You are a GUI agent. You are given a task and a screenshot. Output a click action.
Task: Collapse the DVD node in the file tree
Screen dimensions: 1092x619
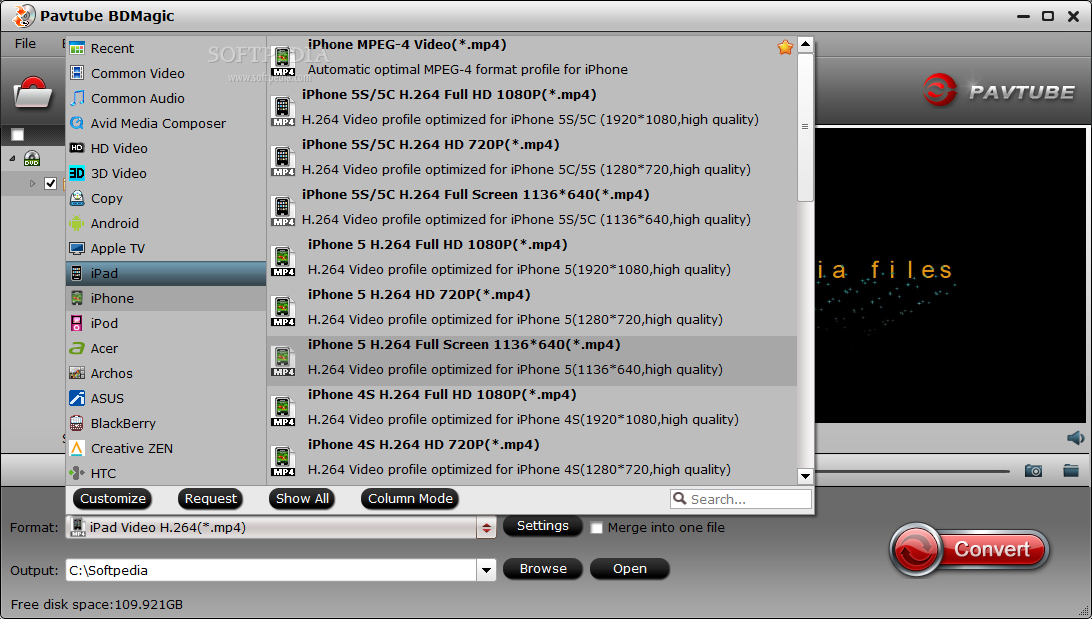(x=12, y=159)
